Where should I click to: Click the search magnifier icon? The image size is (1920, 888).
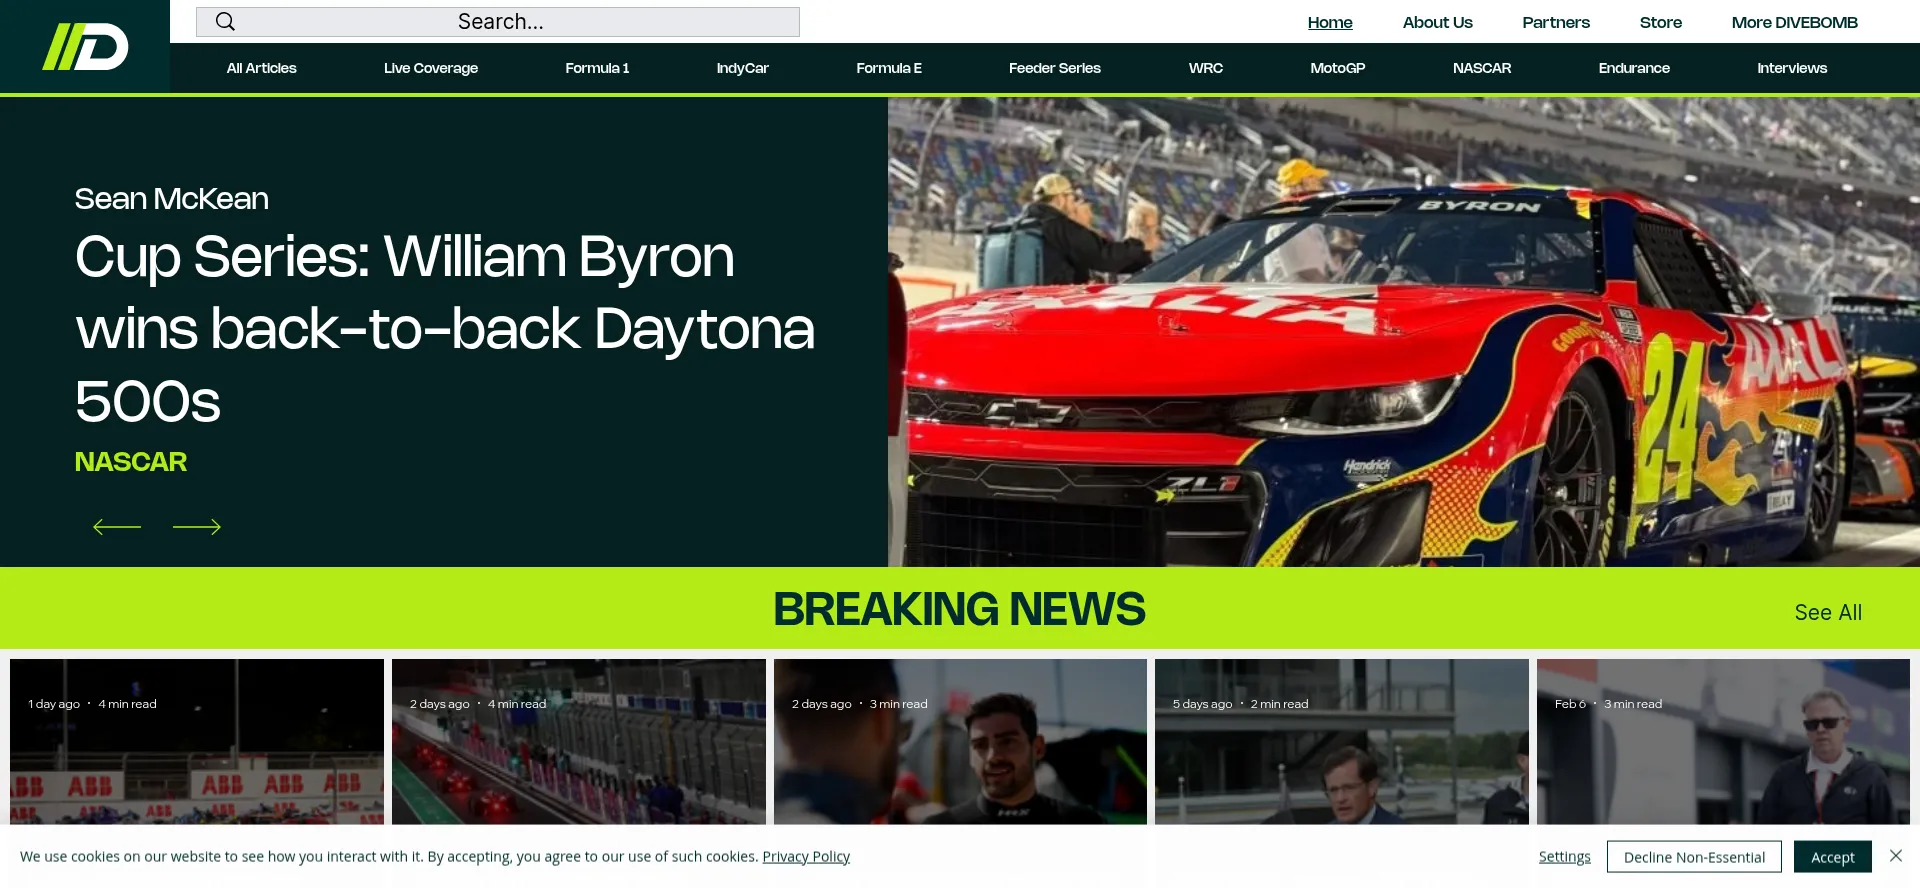(225, 22)
